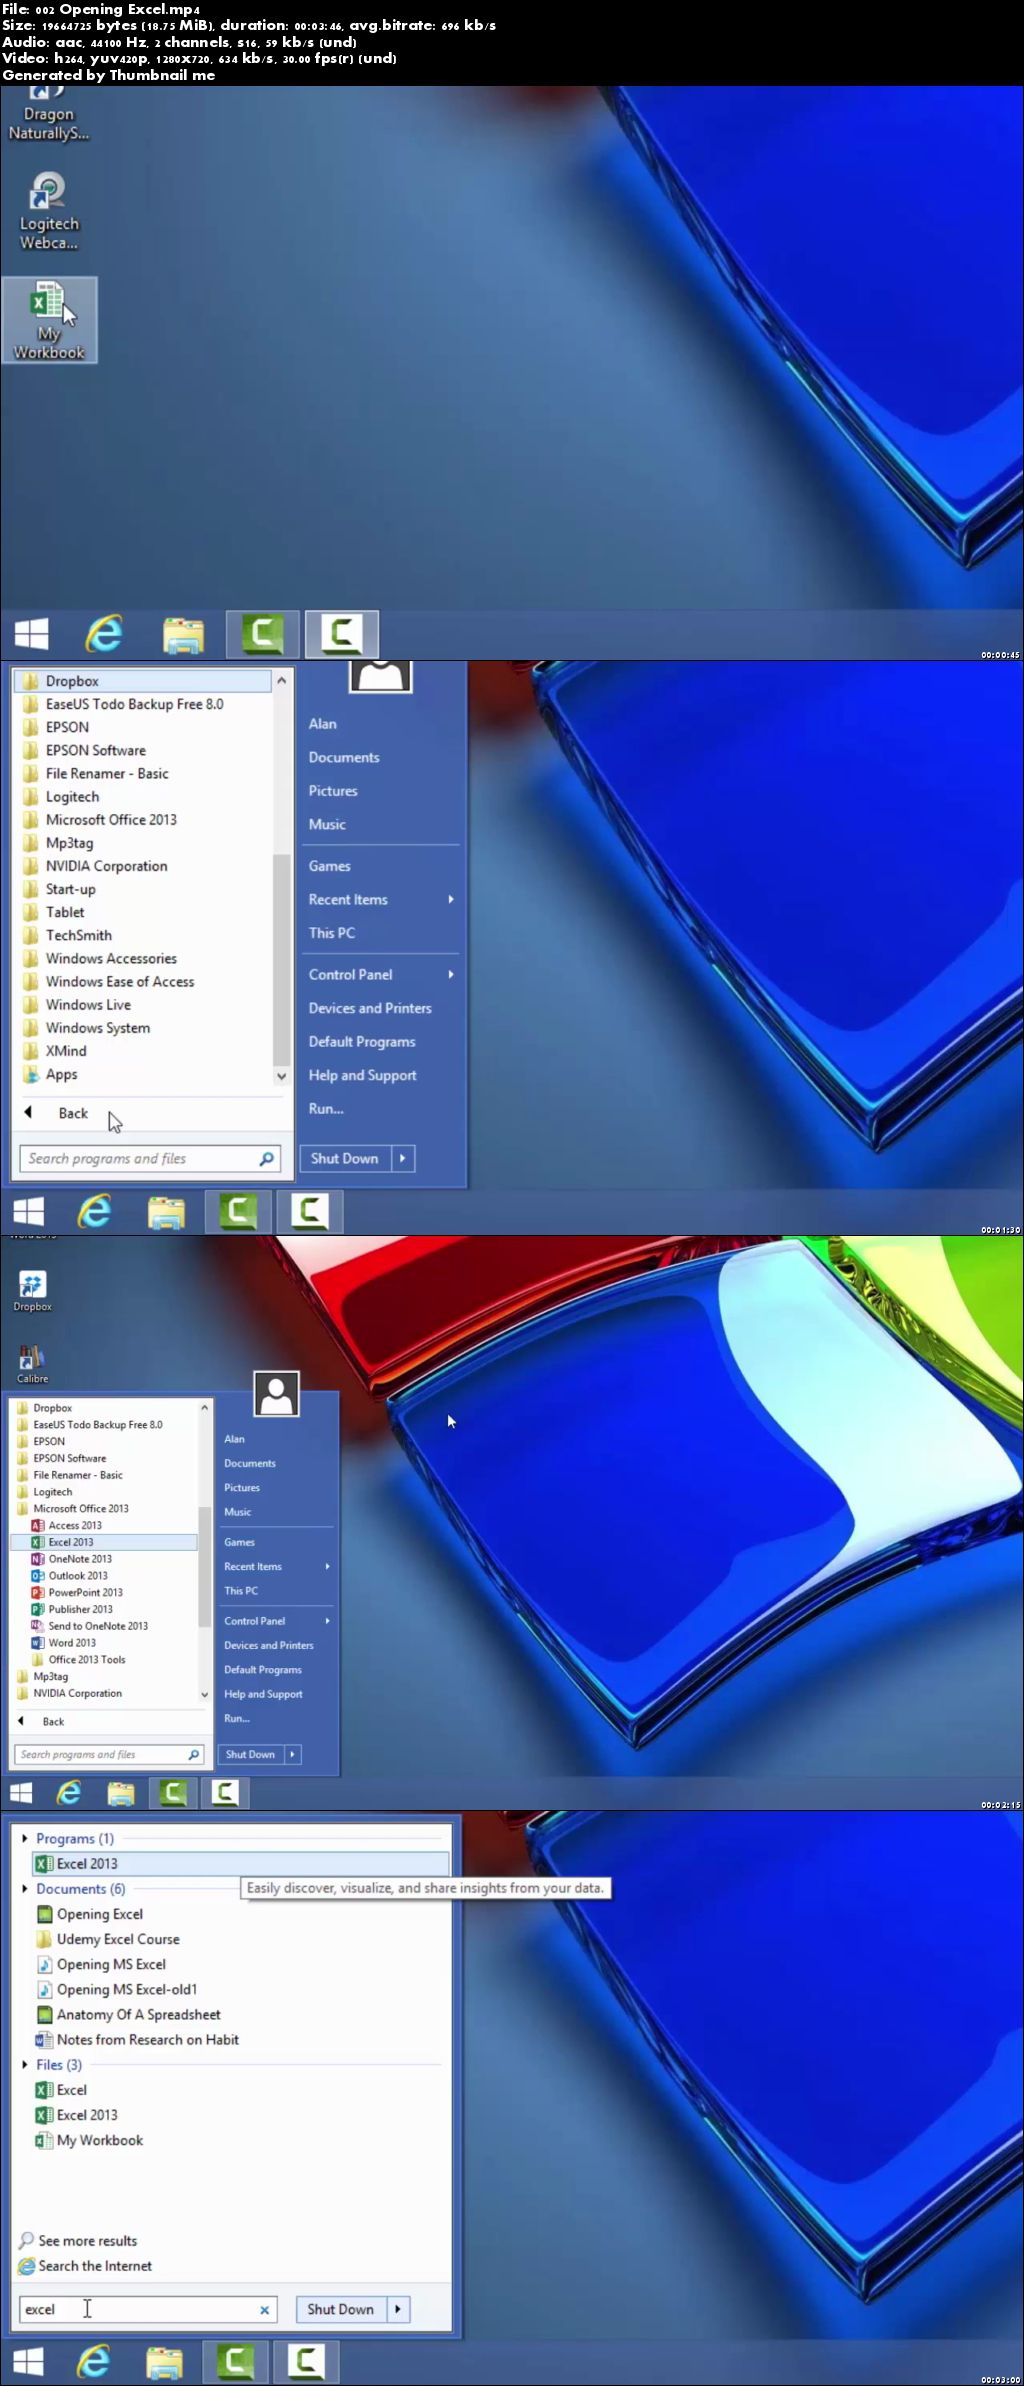
Task: Open the Anatomy Of A Spreadsheet result
Action: pyautogui.click(x=129, y=2014)
